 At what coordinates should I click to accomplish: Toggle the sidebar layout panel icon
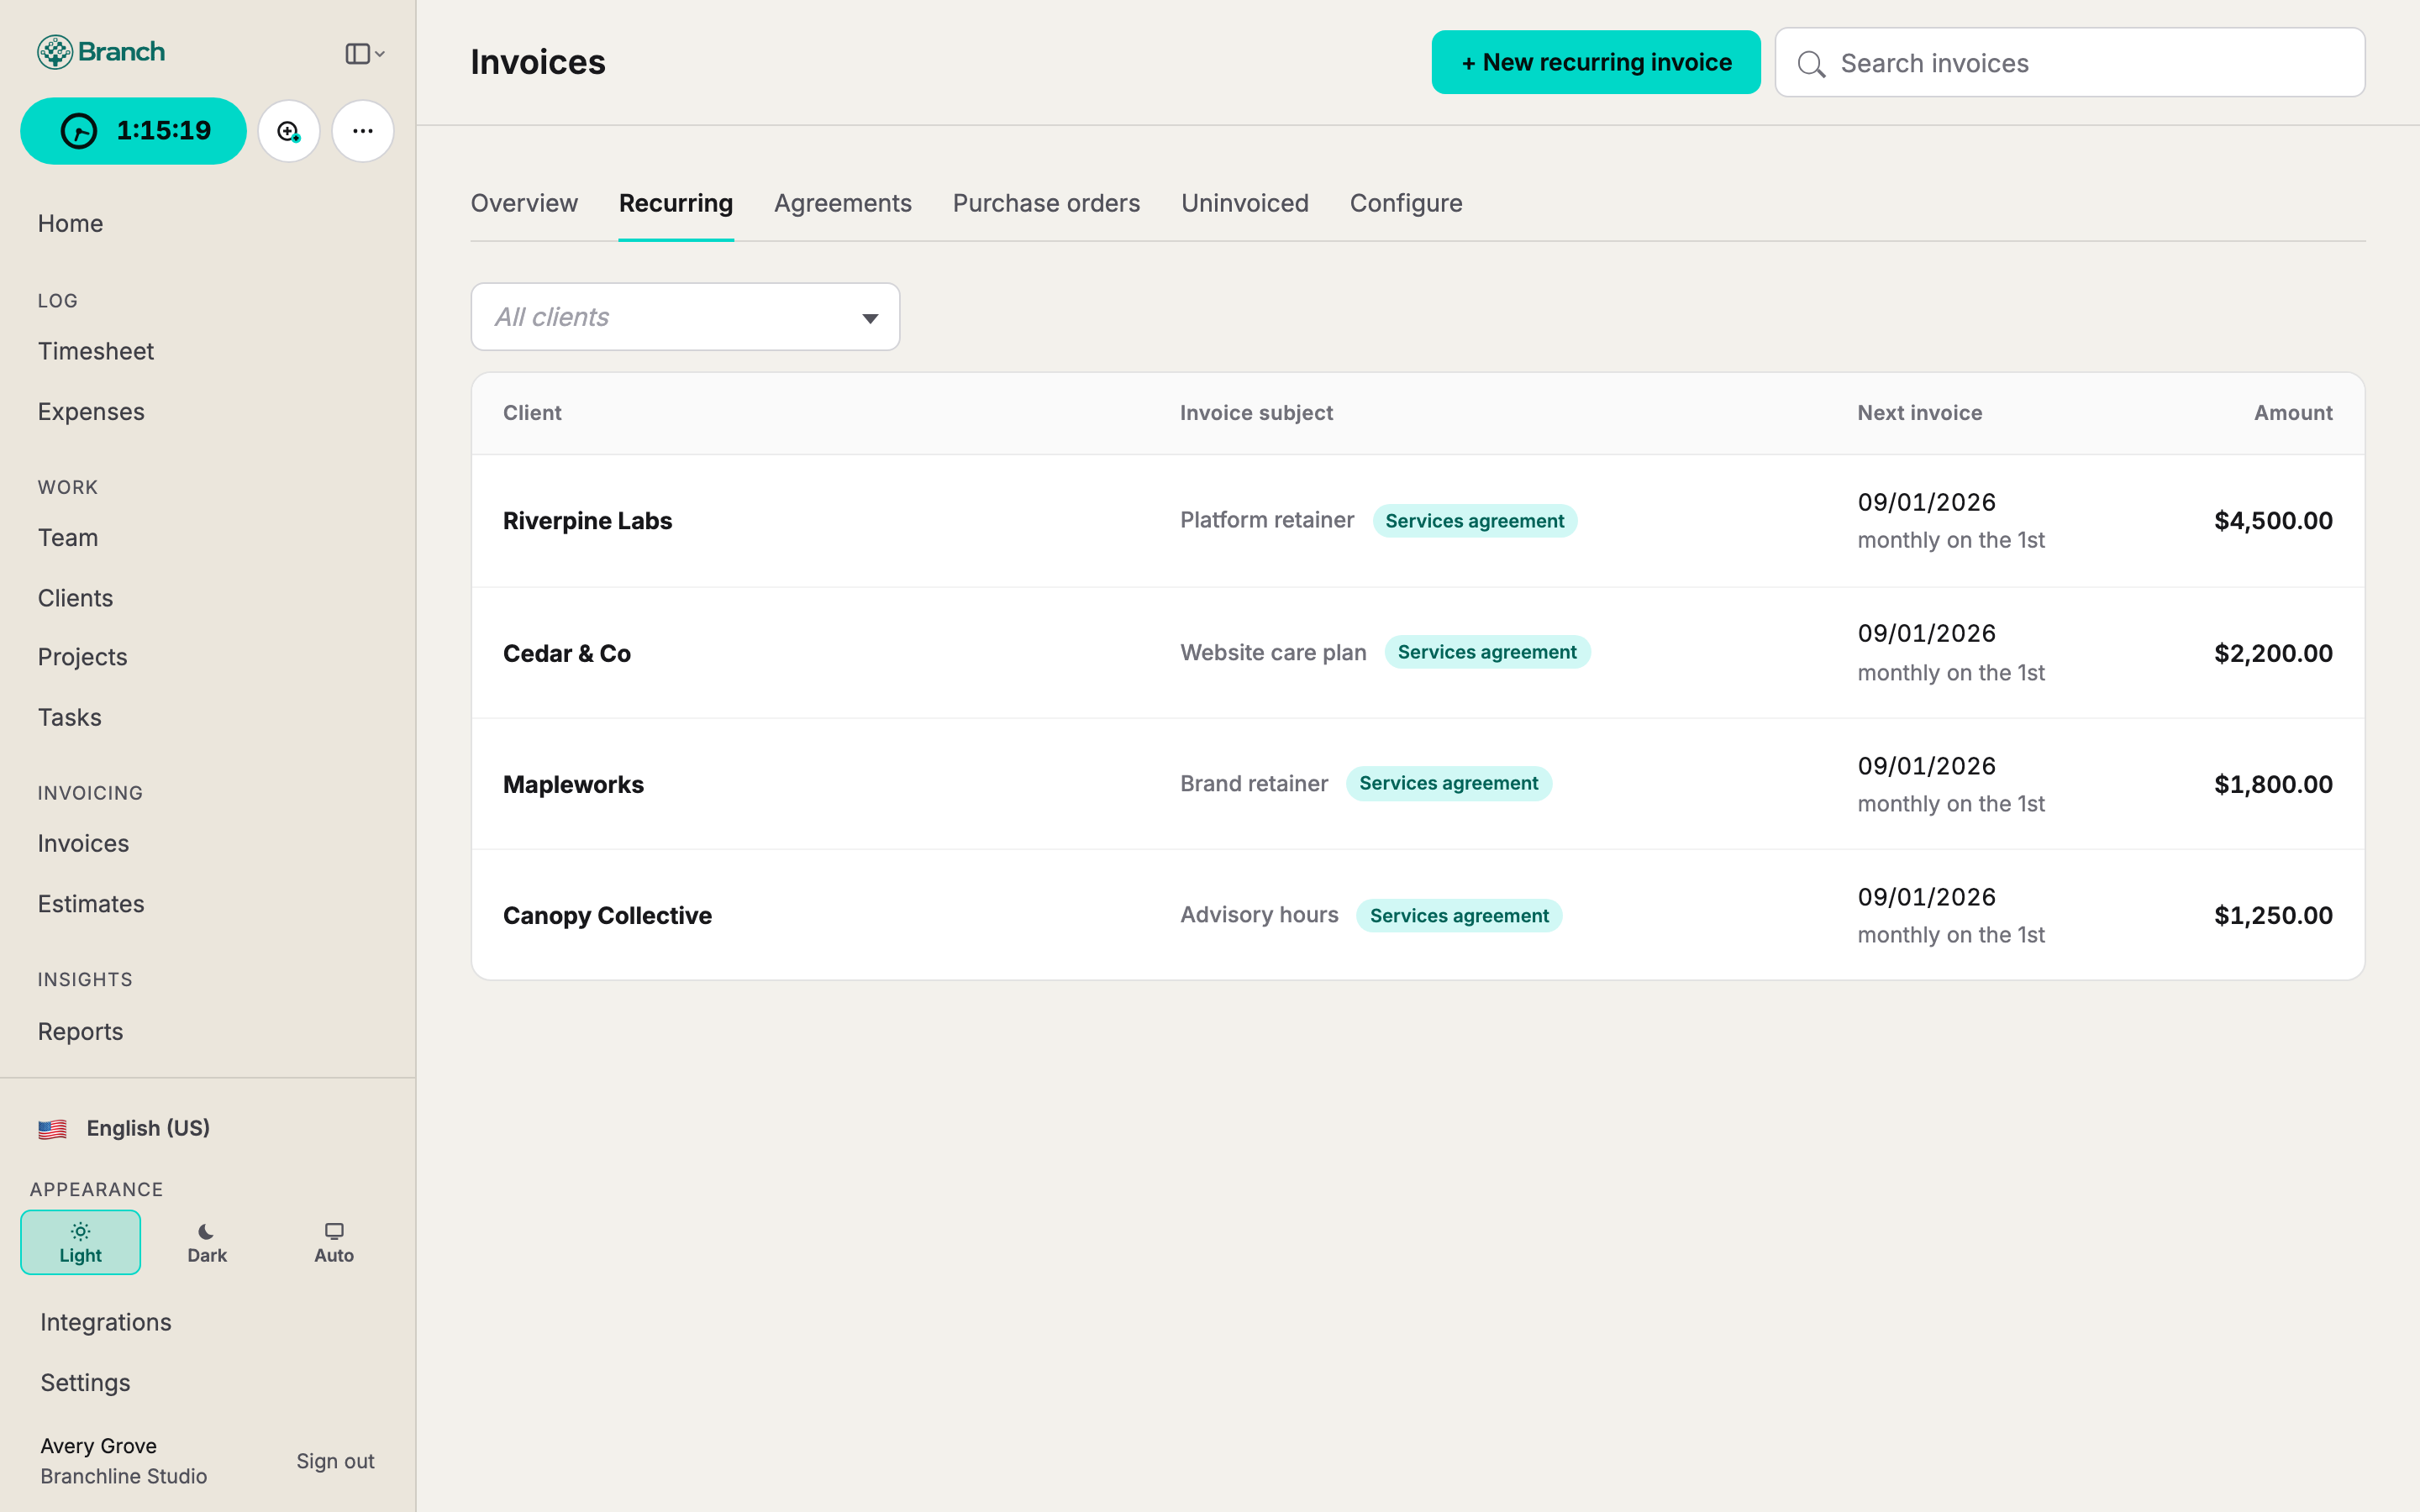(364, 54)
